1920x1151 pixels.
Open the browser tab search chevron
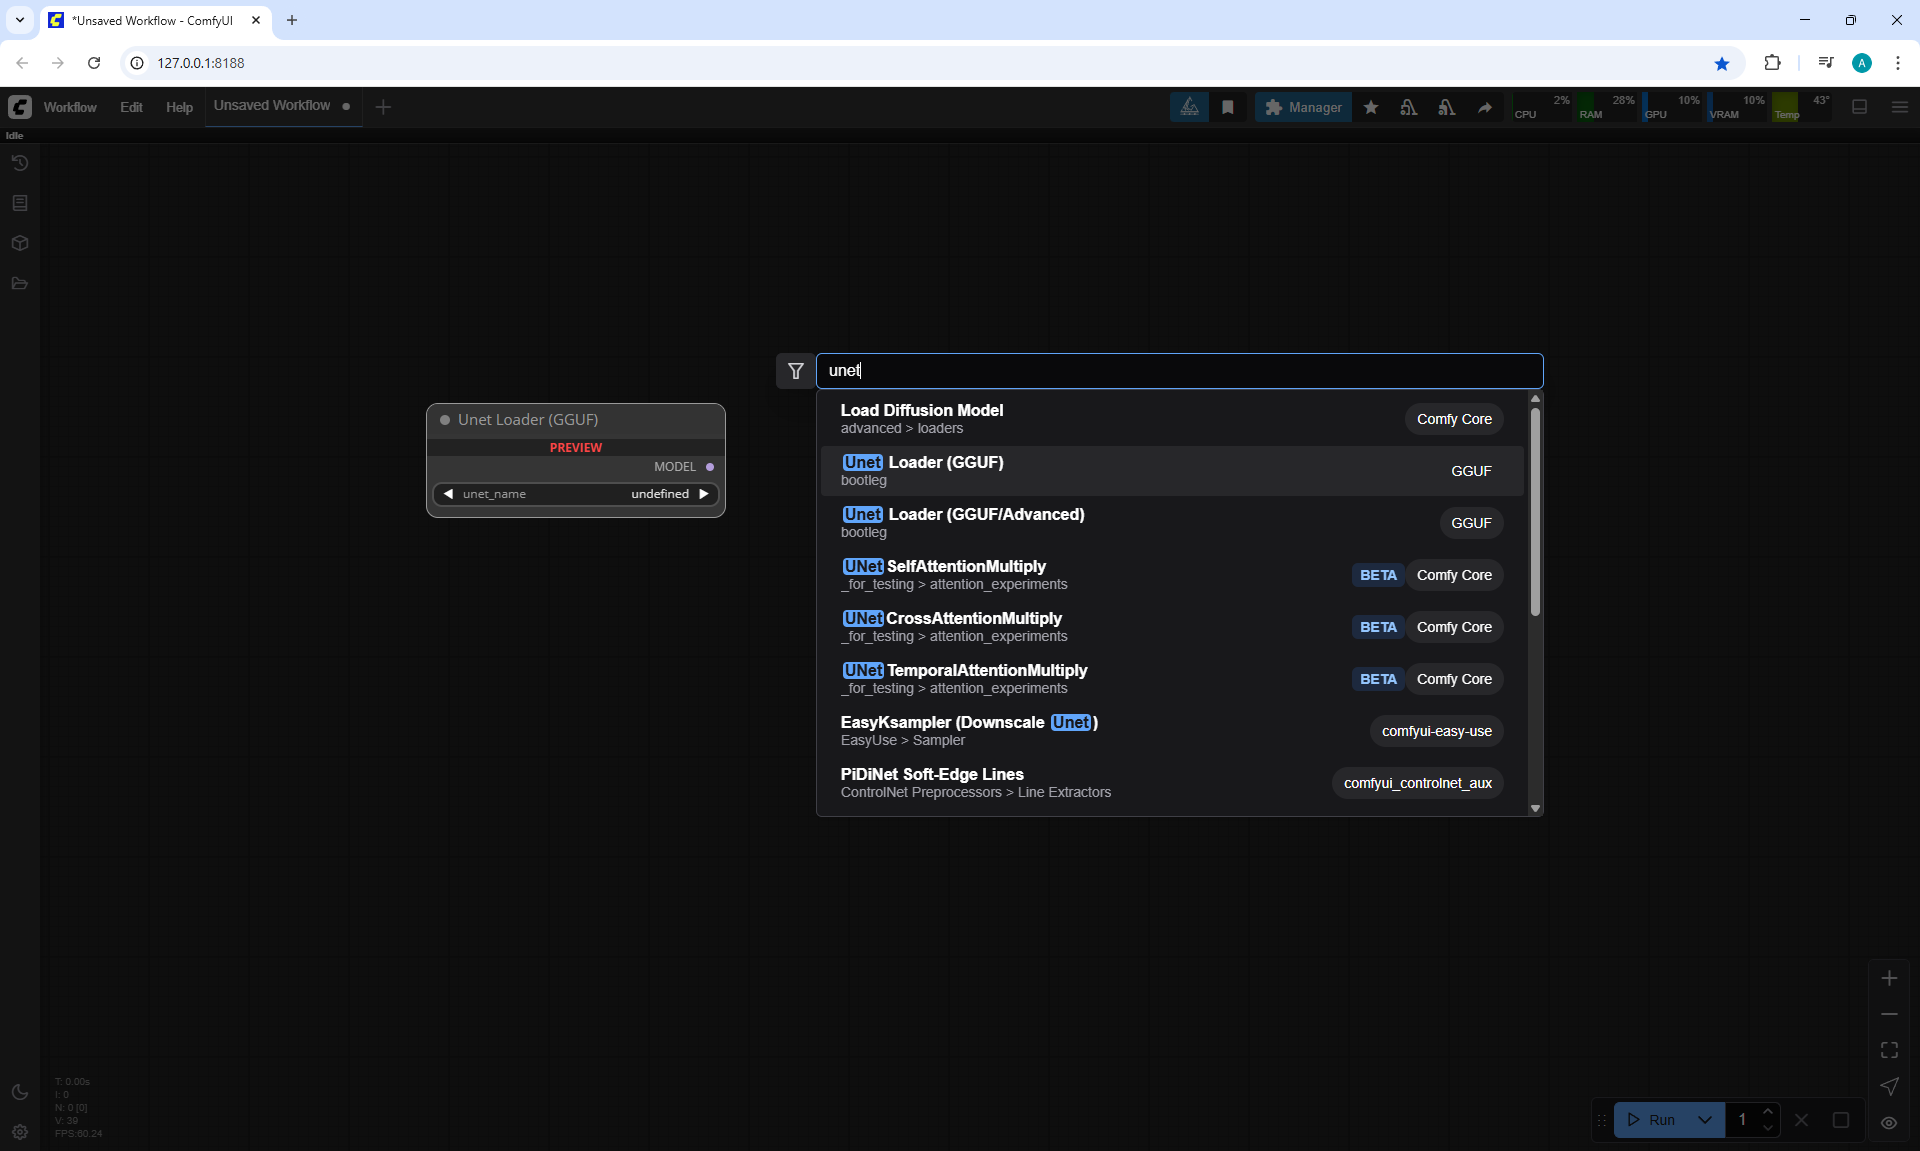point(19,20)
